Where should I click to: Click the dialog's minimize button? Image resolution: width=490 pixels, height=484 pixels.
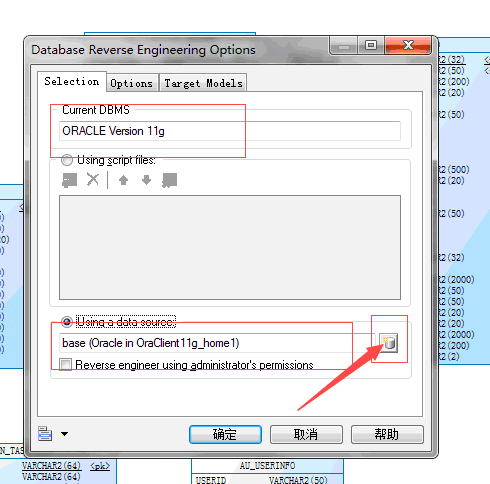pyautogui.click(x=344, y=45)
